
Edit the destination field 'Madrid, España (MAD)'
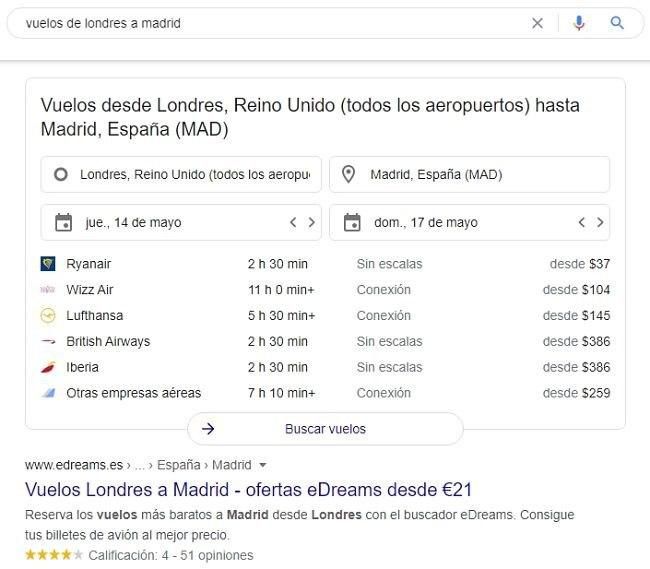pyautogui.click(x=469, y=174)
